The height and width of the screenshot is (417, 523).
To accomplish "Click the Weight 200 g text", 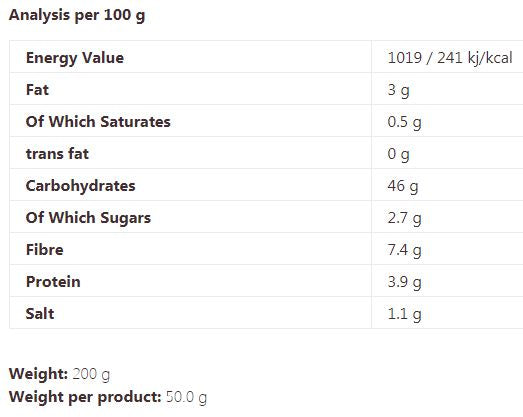I will click(59, 374).
